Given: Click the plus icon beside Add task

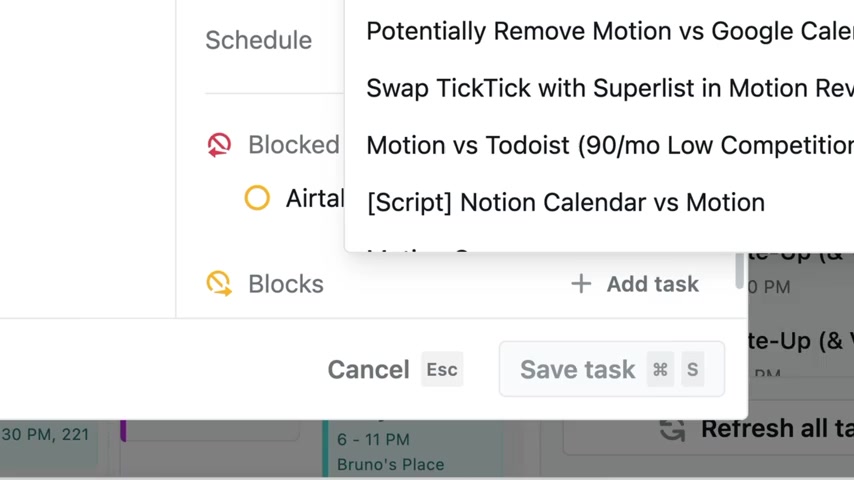Looking at the screenshot, I should 581,284.
